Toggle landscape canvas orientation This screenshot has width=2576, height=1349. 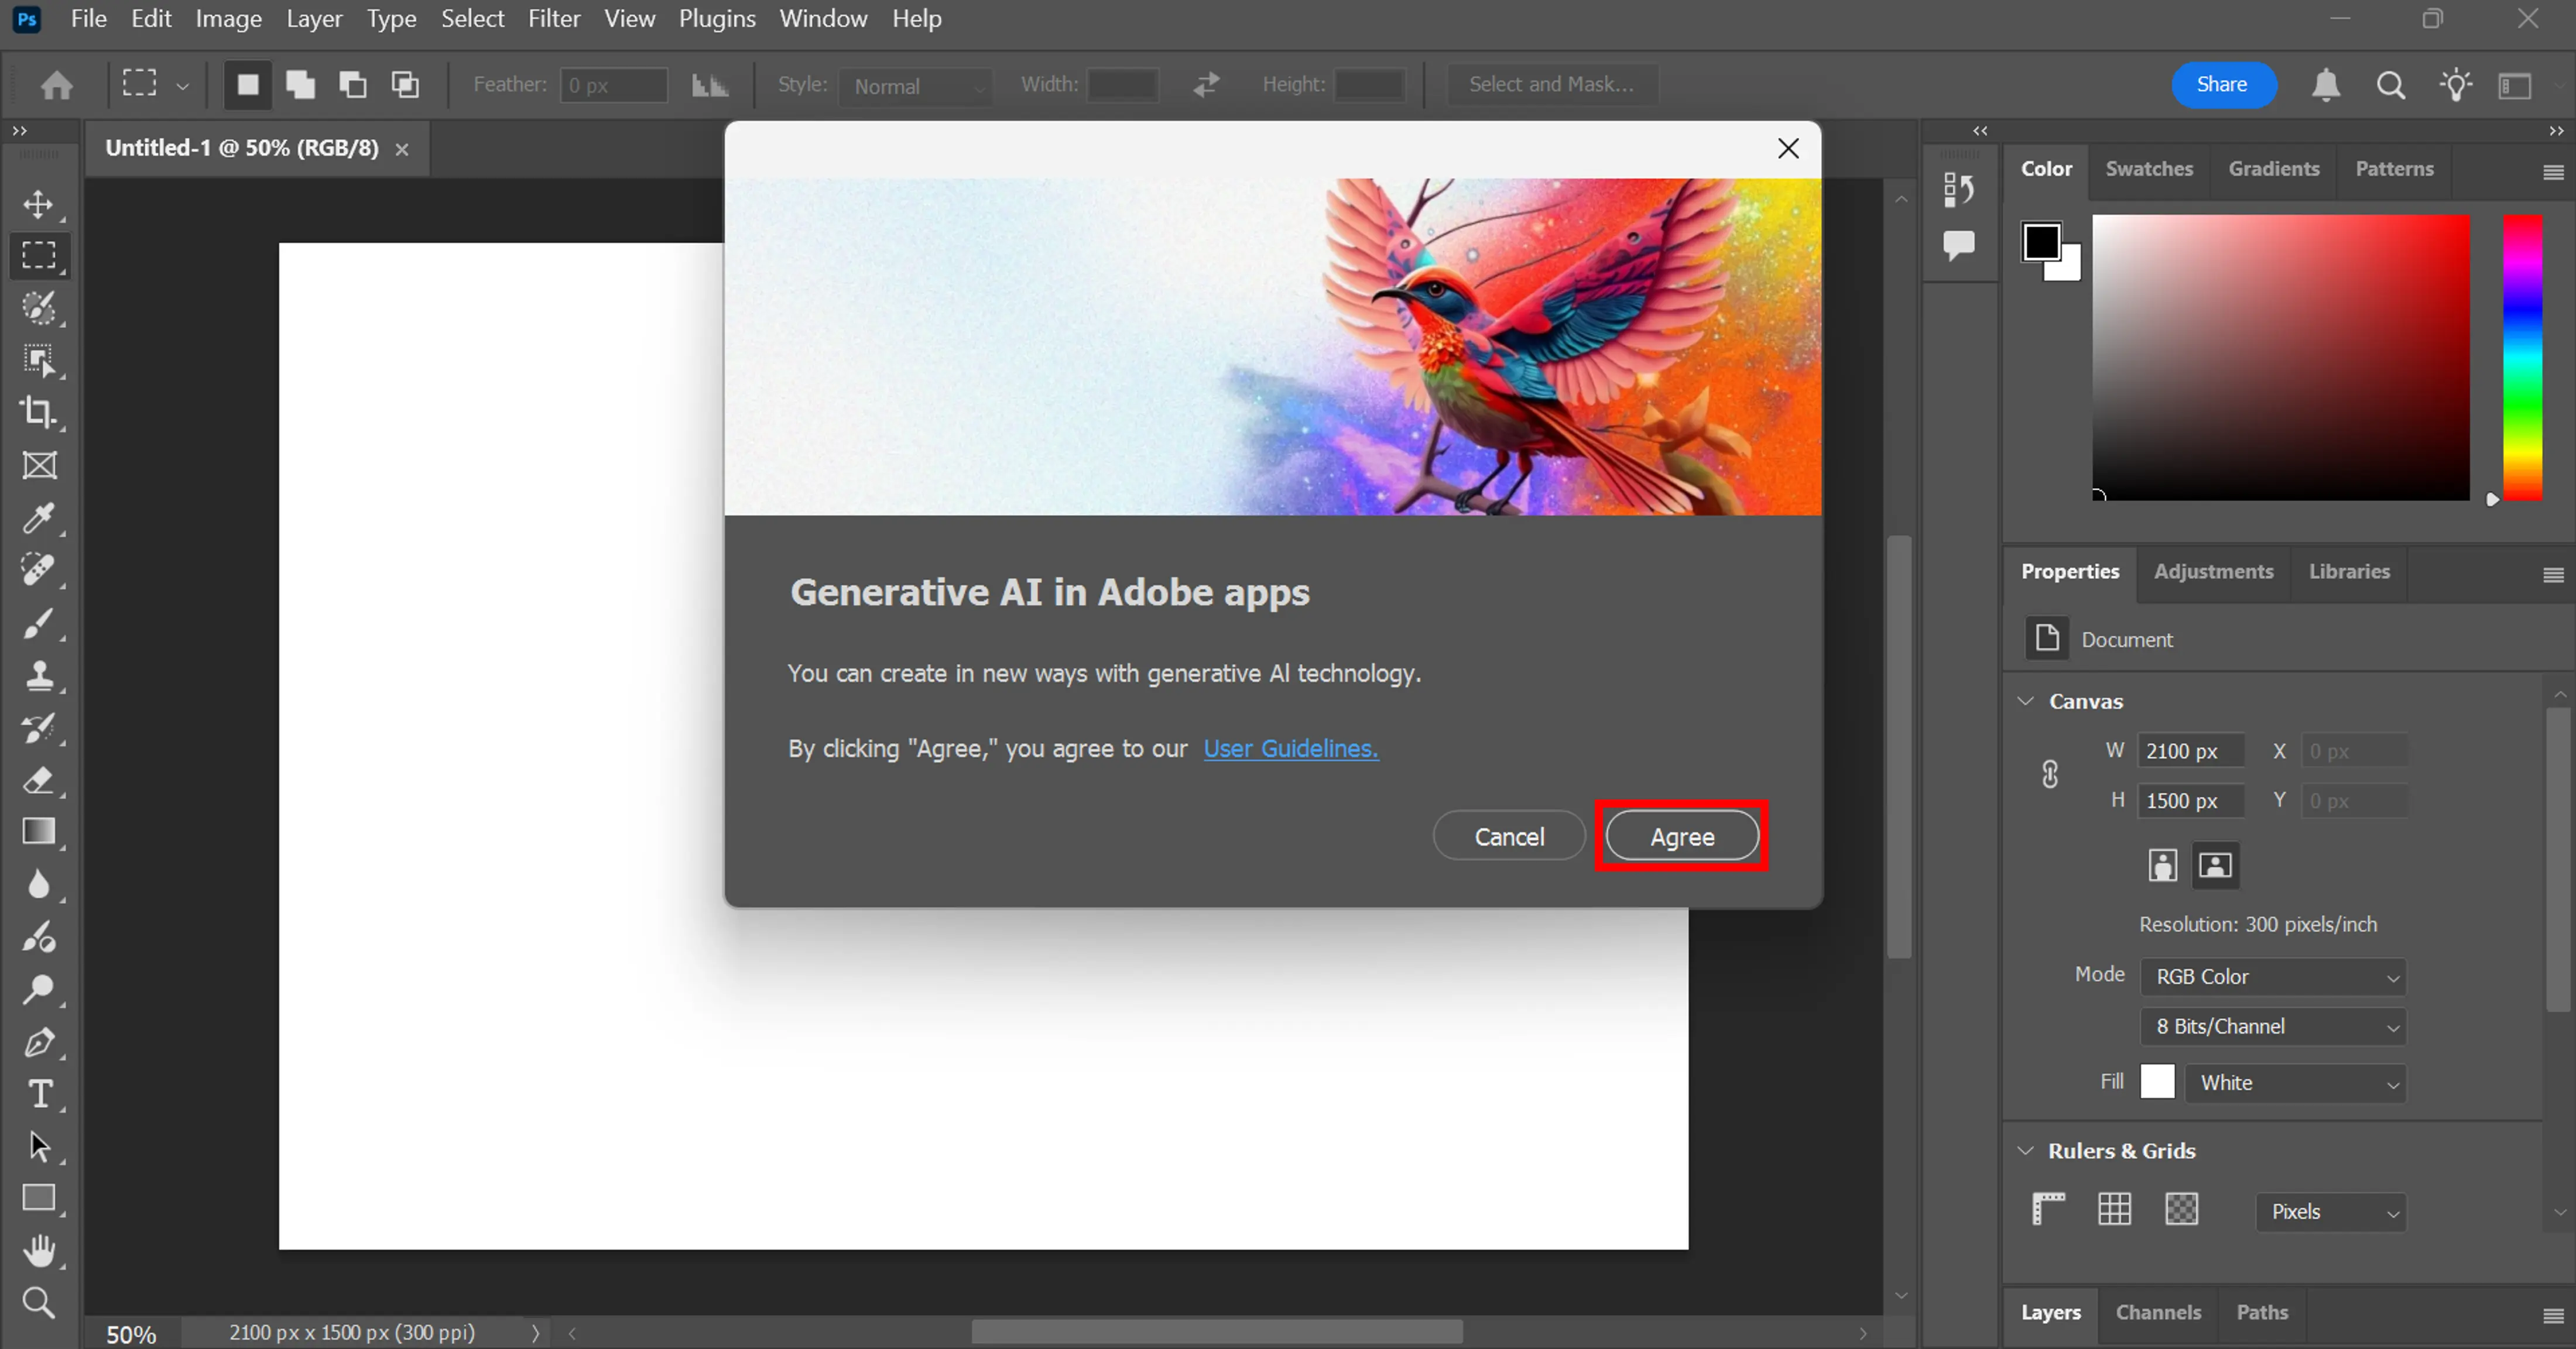tap(2215, 865)
